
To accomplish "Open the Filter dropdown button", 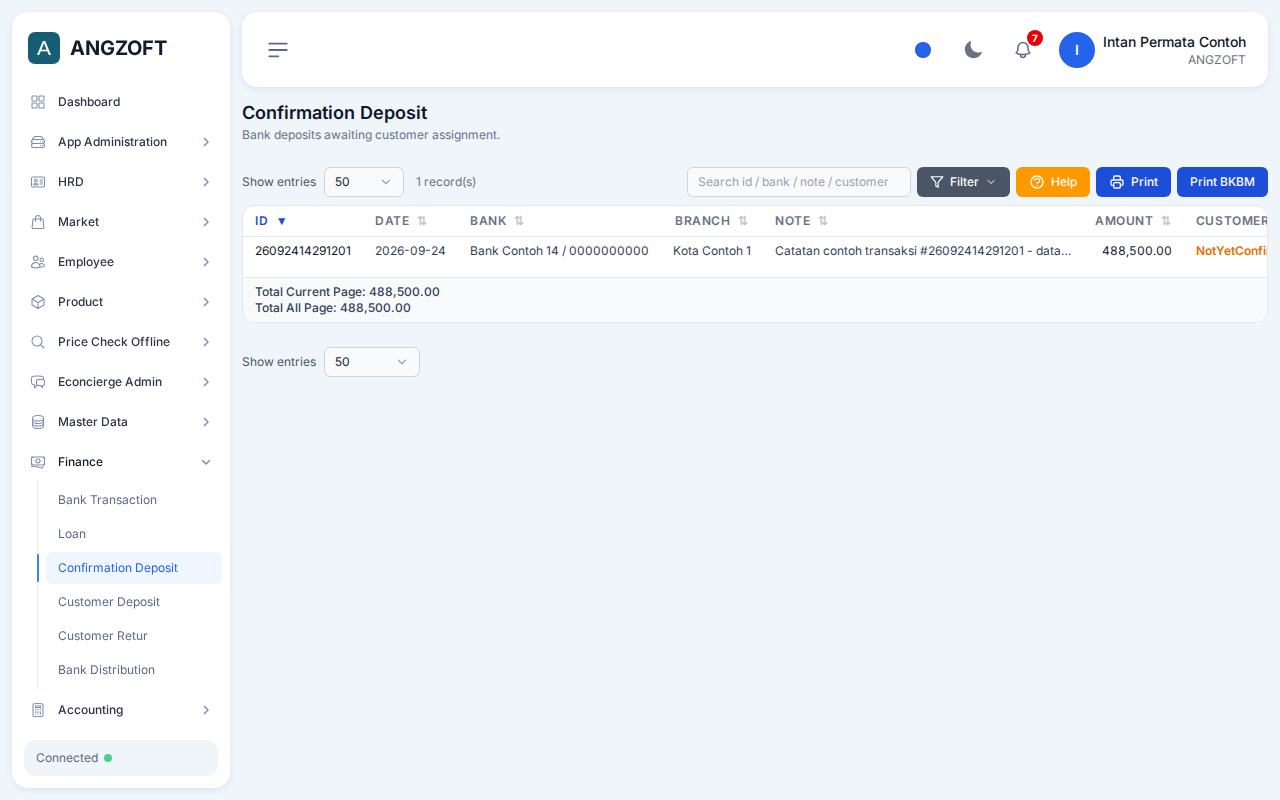I will pos(963,182).
